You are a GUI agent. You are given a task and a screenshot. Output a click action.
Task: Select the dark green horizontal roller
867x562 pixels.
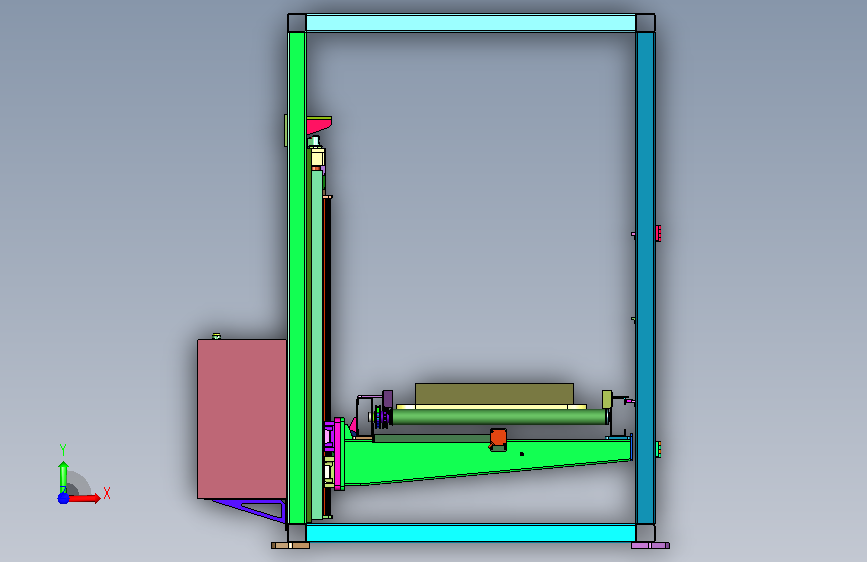coord(499,417)
